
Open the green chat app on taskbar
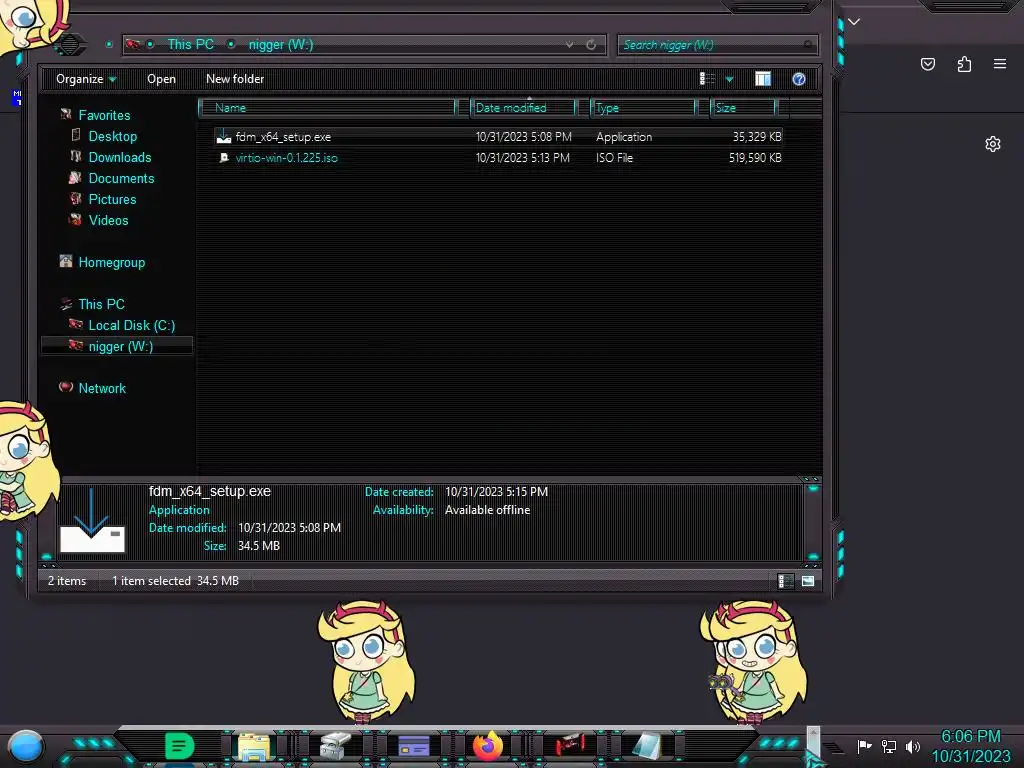179,746
